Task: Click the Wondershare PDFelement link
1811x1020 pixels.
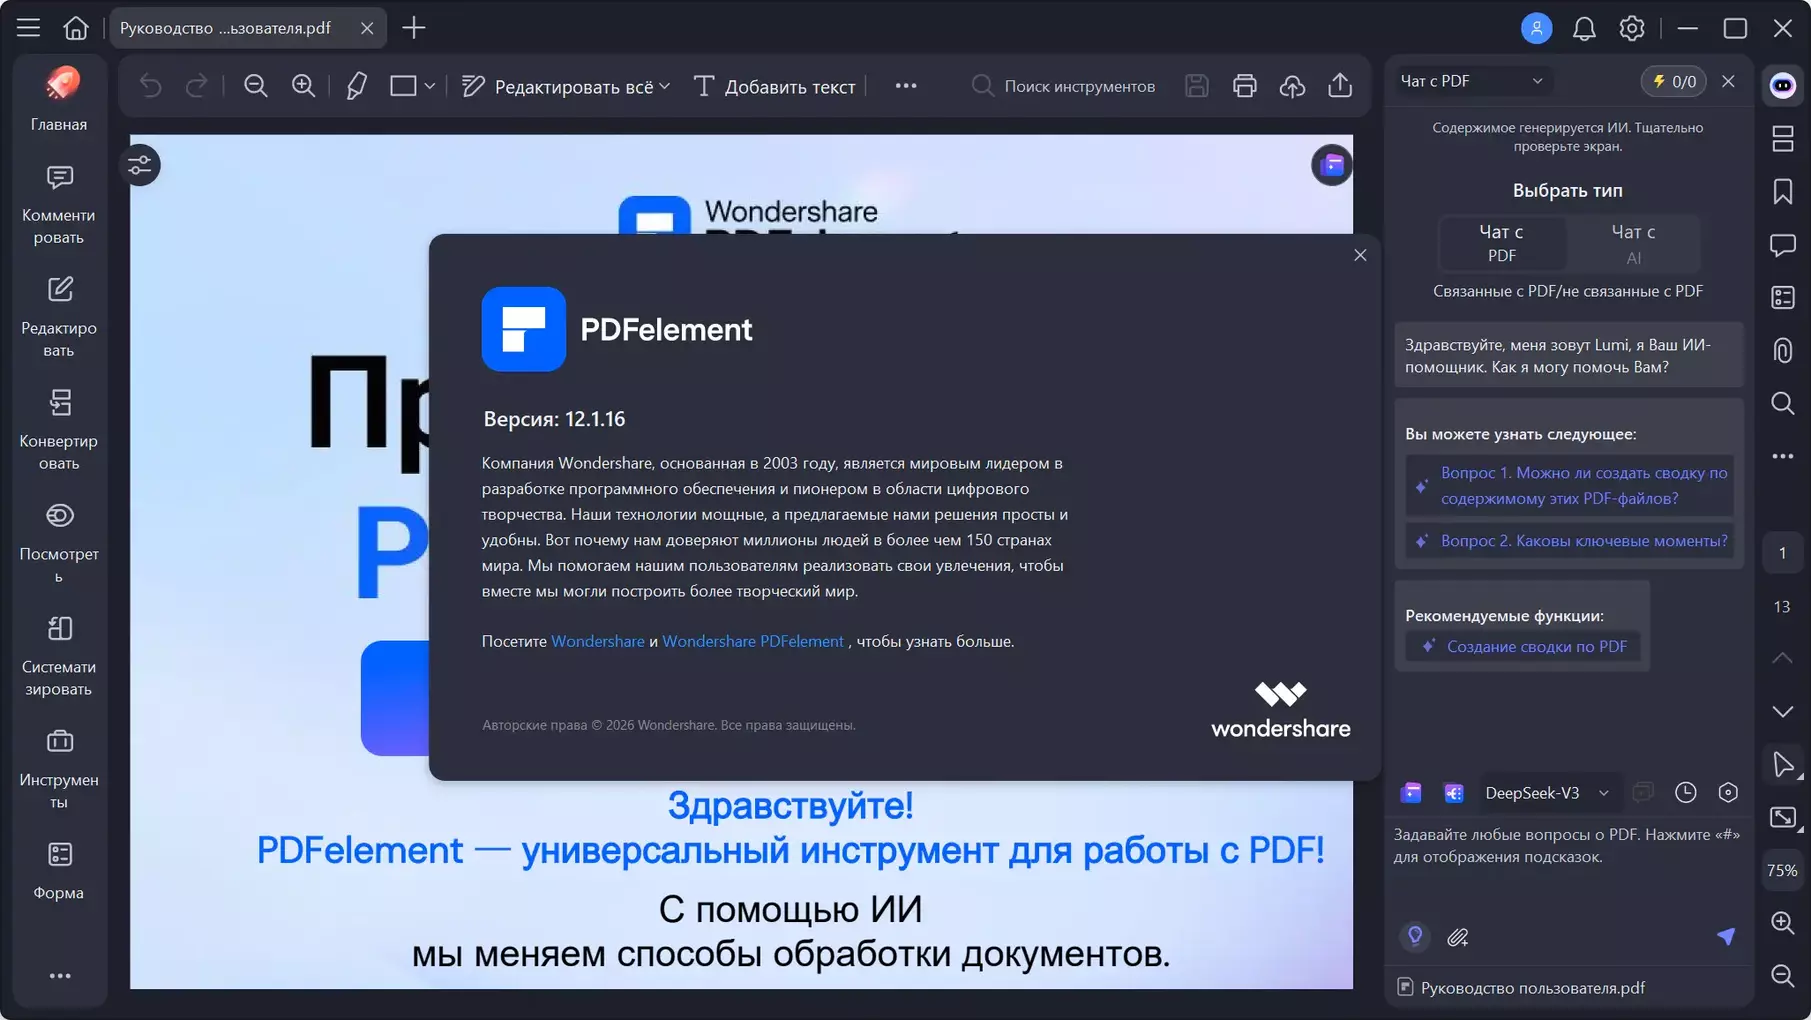Action: [x=752, y=641]
